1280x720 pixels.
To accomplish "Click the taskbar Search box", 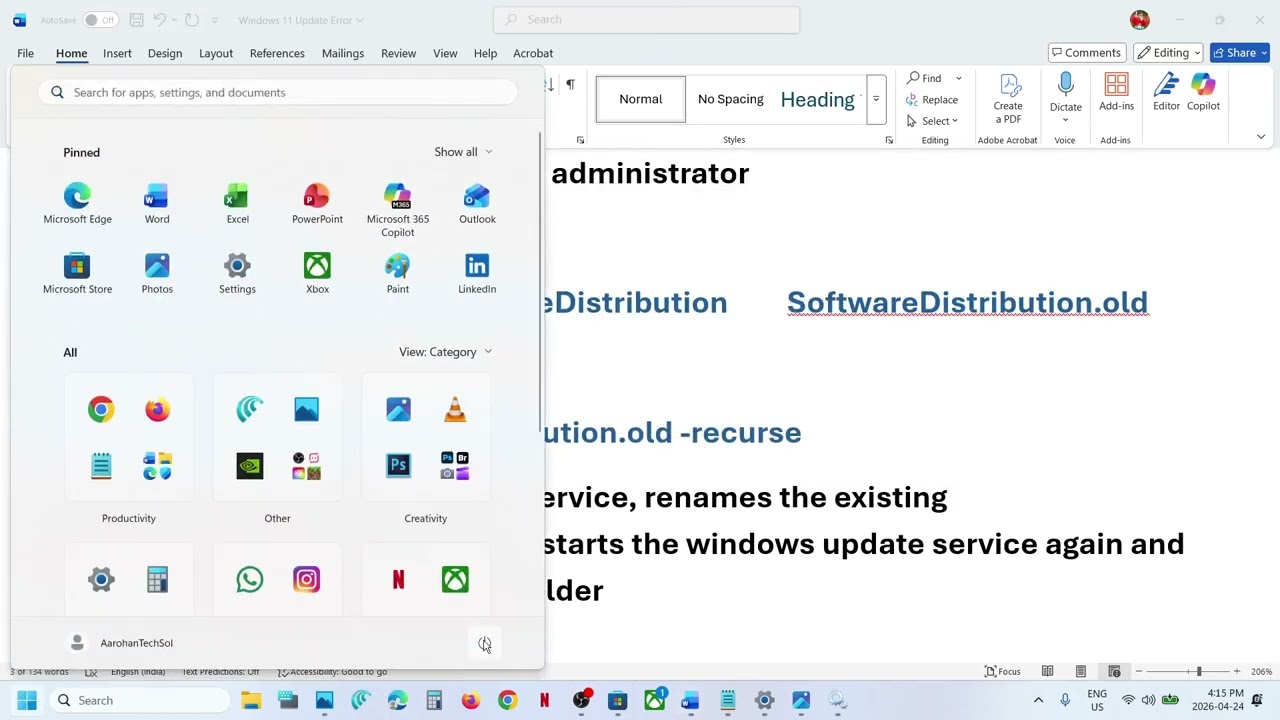I will [x=138, y=700].
